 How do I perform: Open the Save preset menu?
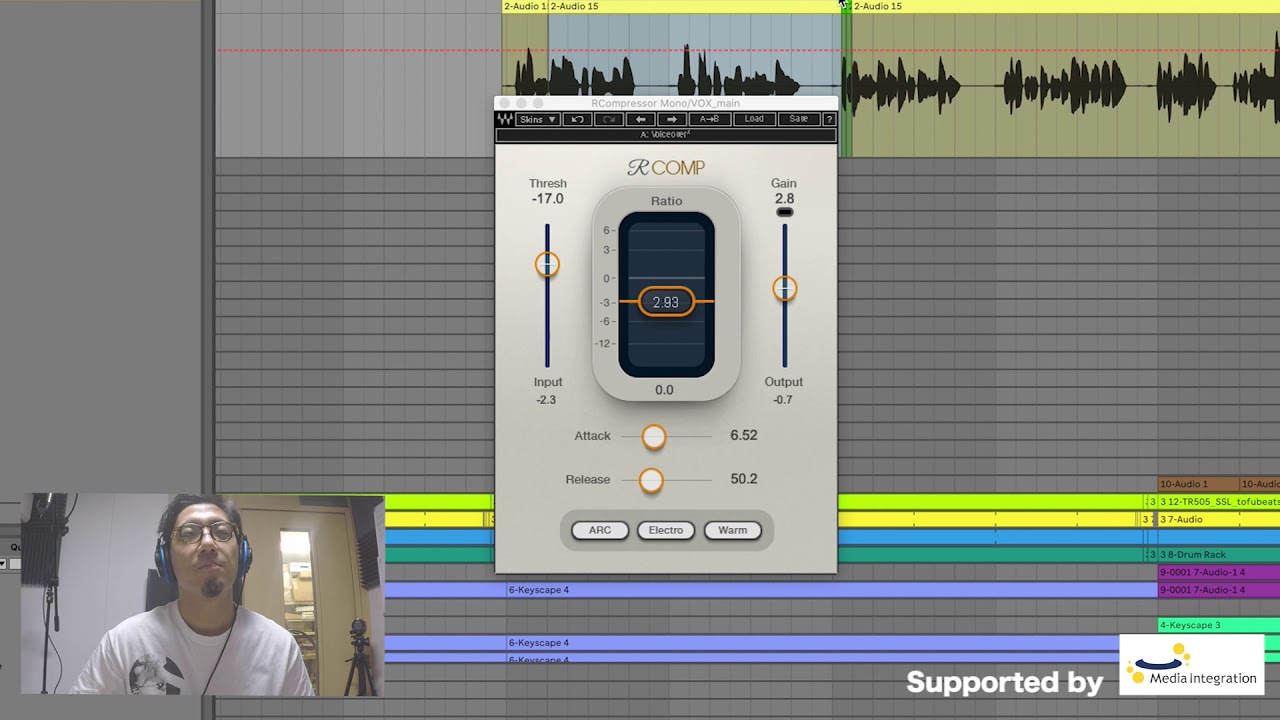798,119
